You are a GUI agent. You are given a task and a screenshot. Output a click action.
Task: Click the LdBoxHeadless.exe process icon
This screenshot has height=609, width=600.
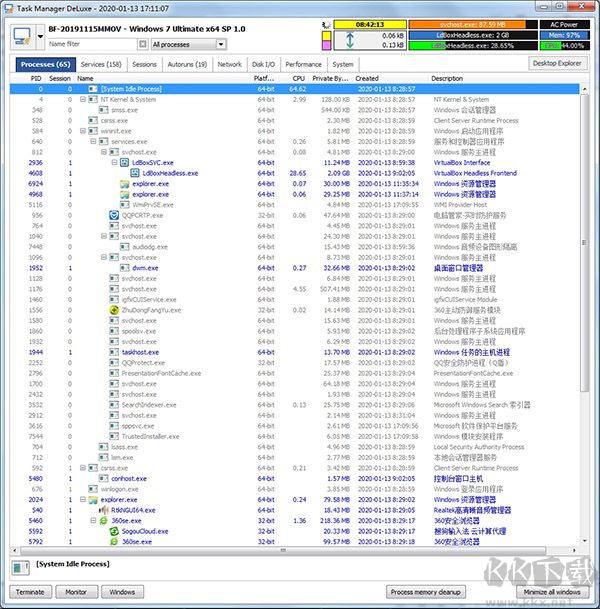pos(135,173)
